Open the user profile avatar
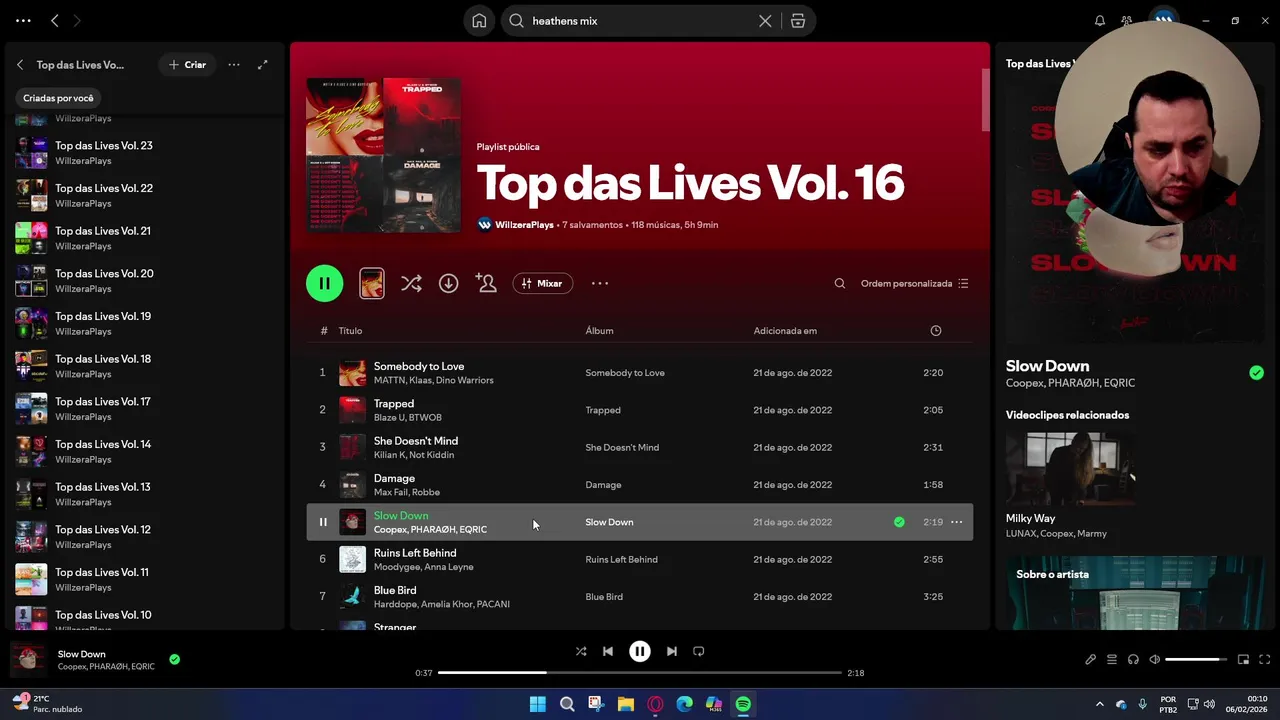Image resolution: width=1280 pixels, height=720 pixels. [1163, 19]
